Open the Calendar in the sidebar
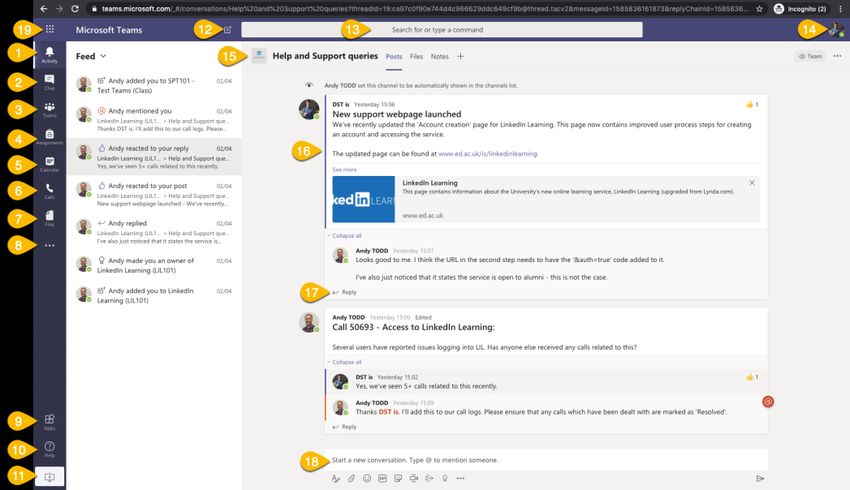 tap(49, 164)
